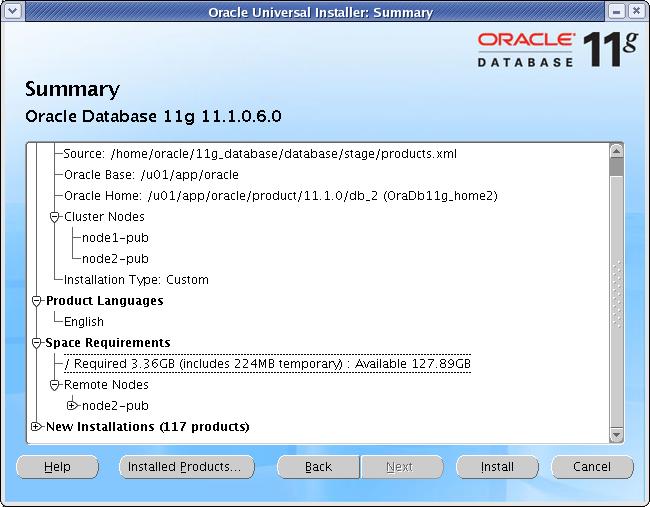Collapse the Product Languages section
The height and width of the screenshot is (507, 650).
coord(36,301)
